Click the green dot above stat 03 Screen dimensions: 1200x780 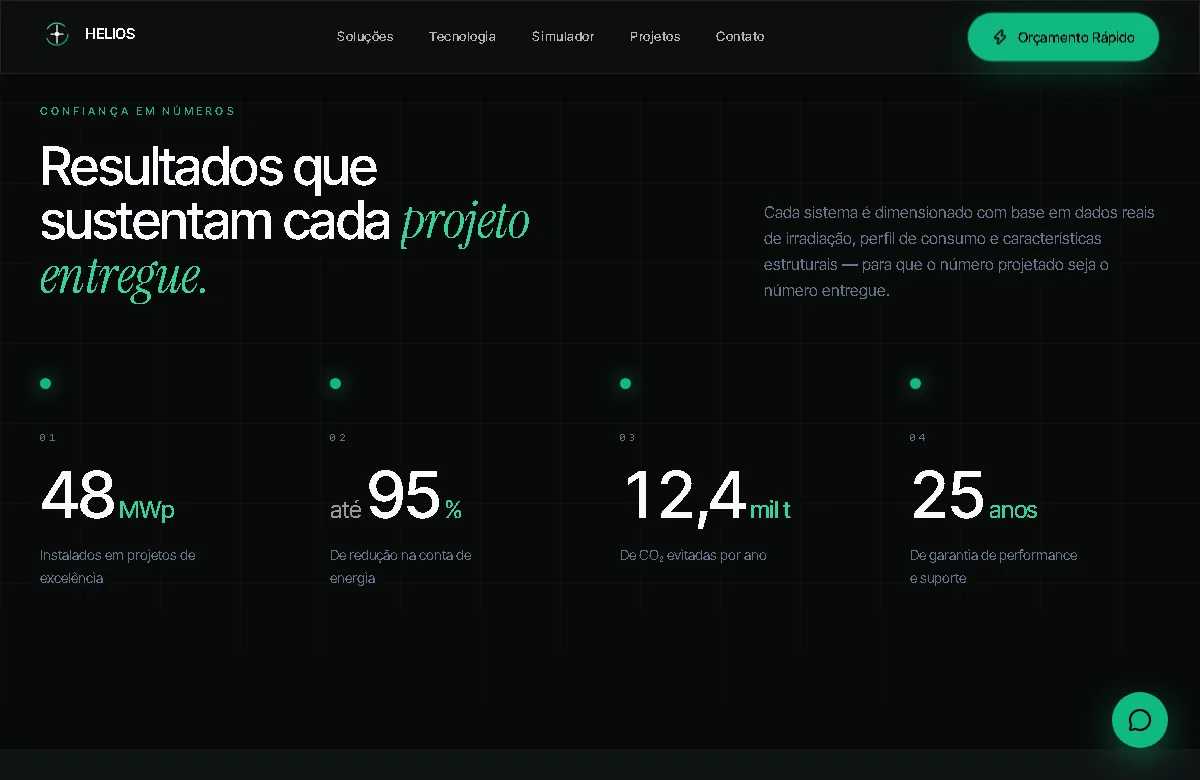(x=625, y=383)
